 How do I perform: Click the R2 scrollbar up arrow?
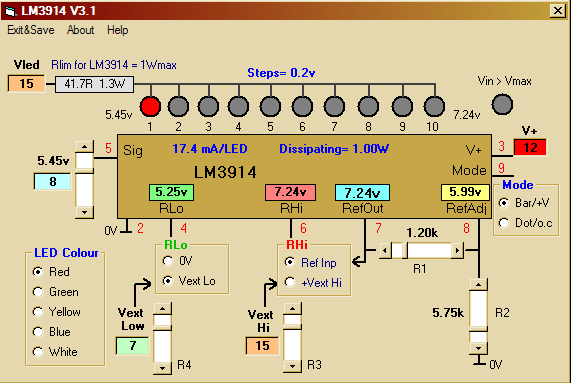(479, 285)
